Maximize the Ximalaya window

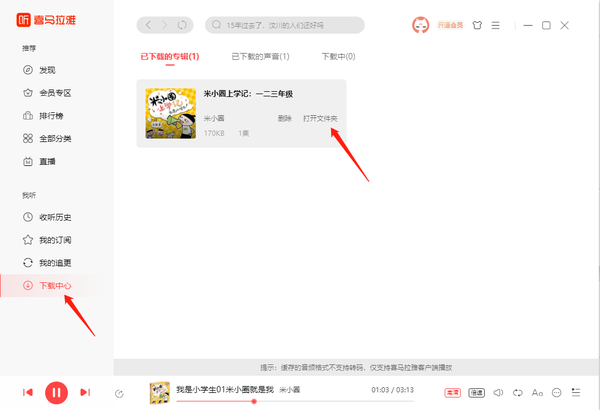[x=546, y=25]
